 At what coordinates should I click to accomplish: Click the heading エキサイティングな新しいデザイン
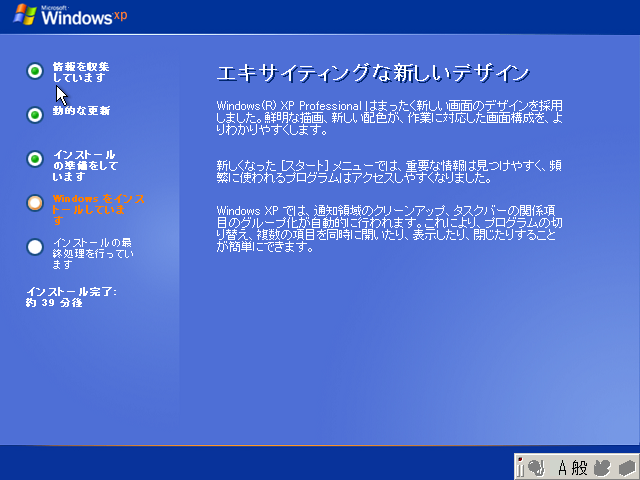(x=373, y=73)
